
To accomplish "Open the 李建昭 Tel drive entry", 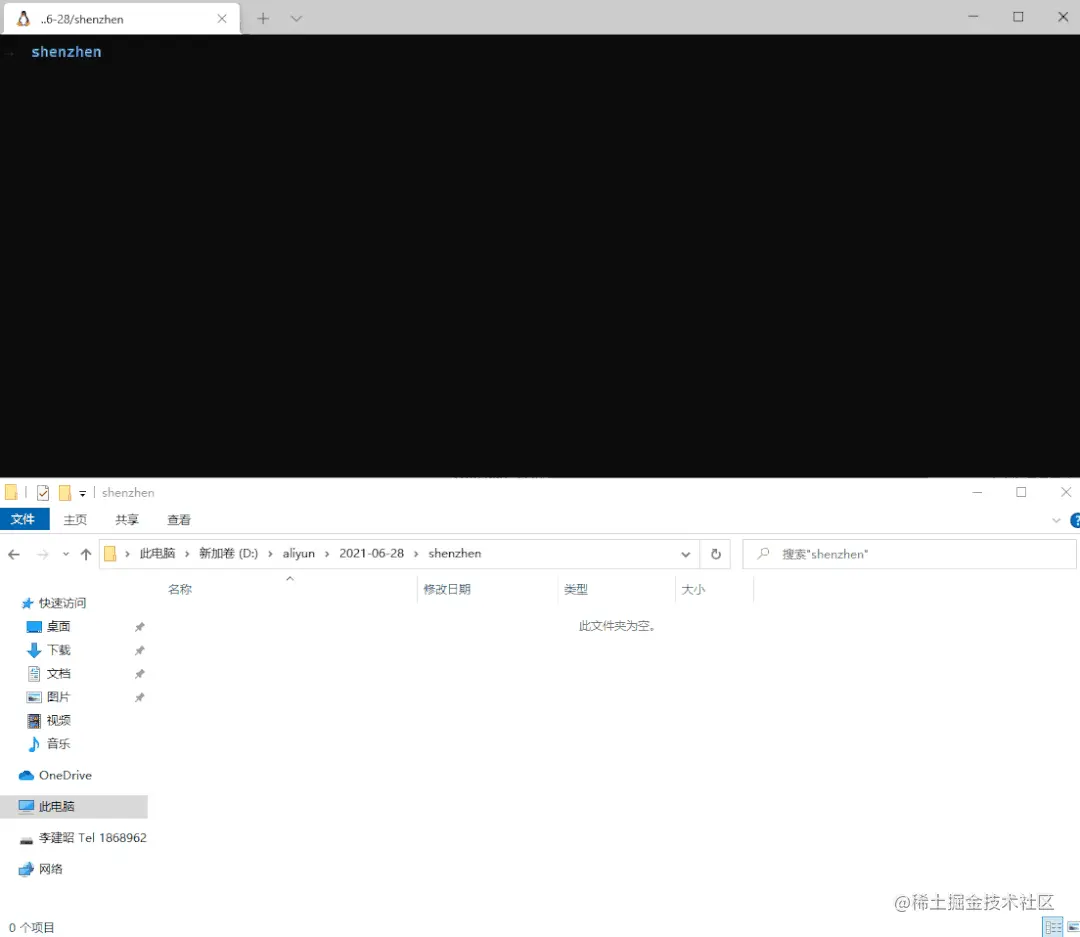I will tap(92, 838).
